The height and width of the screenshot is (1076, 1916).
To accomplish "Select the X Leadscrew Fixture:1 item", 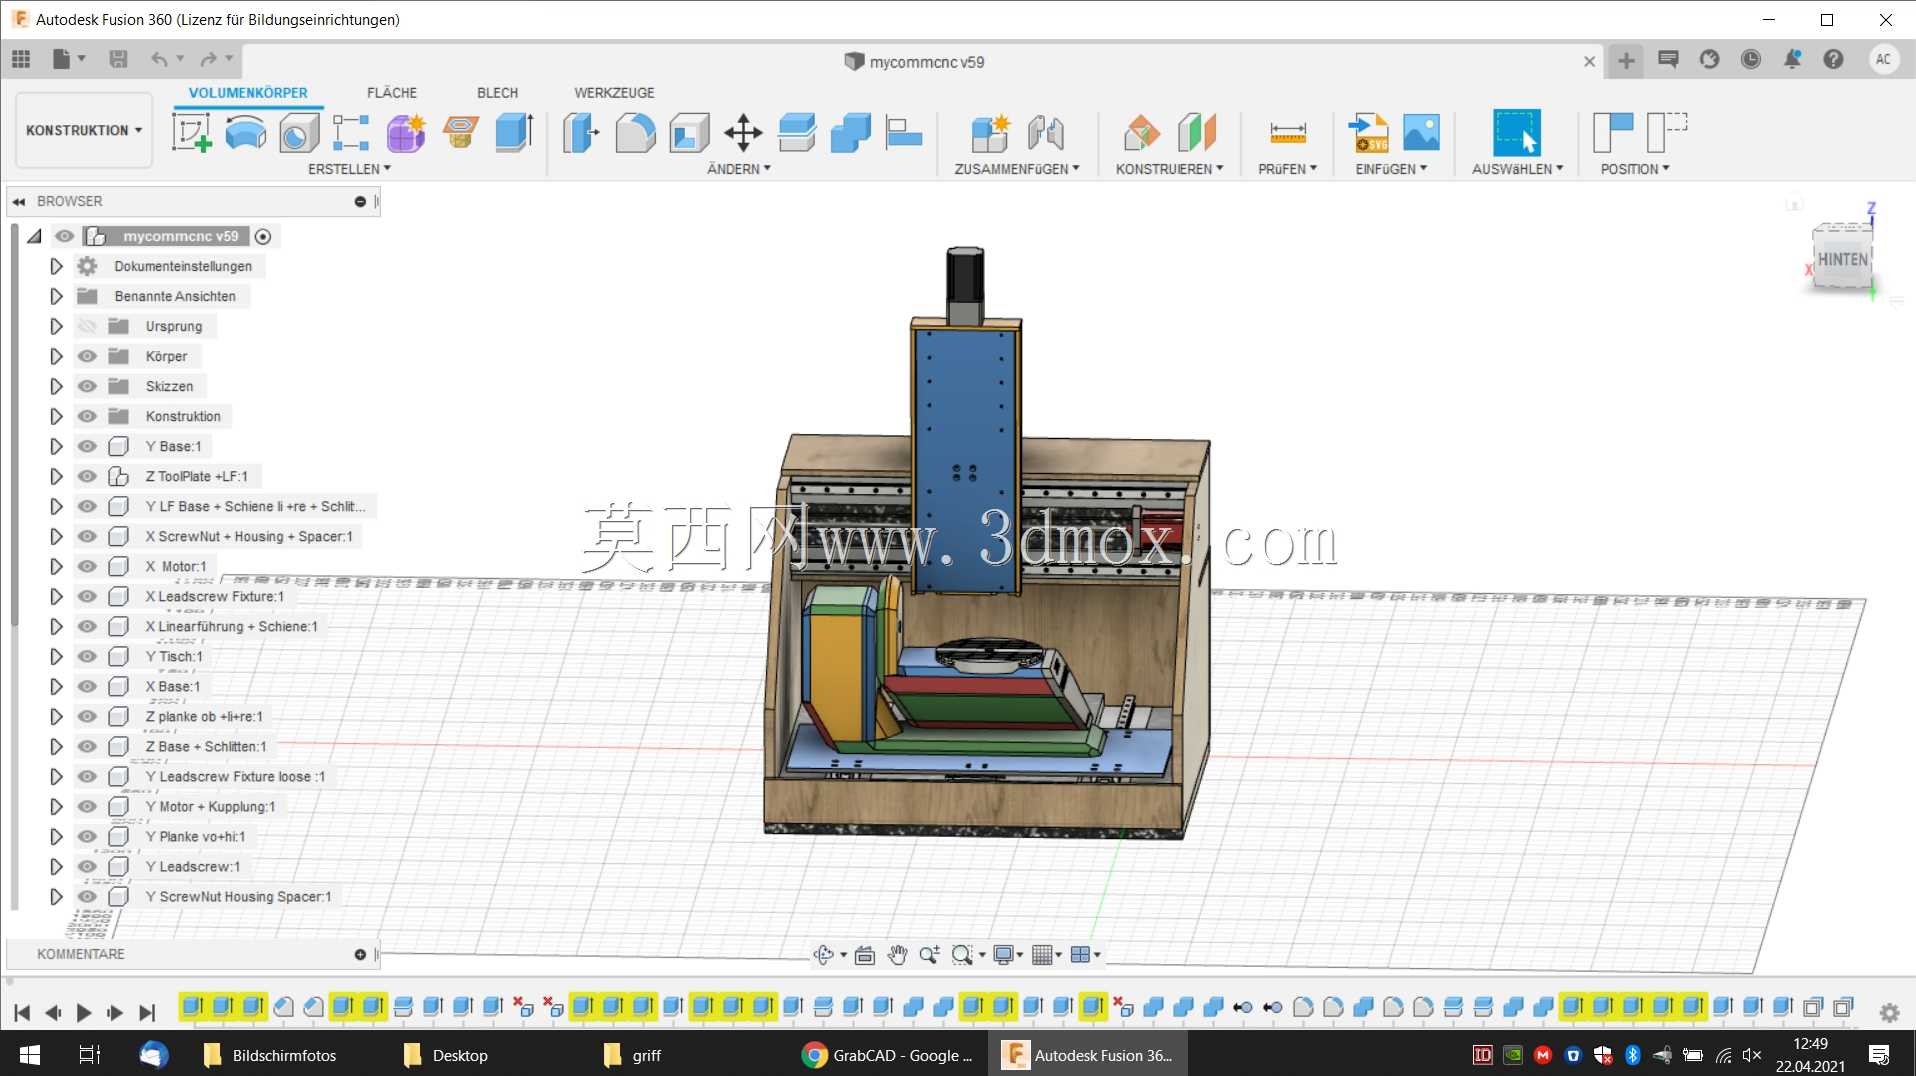I will click(x=215, y=596).
